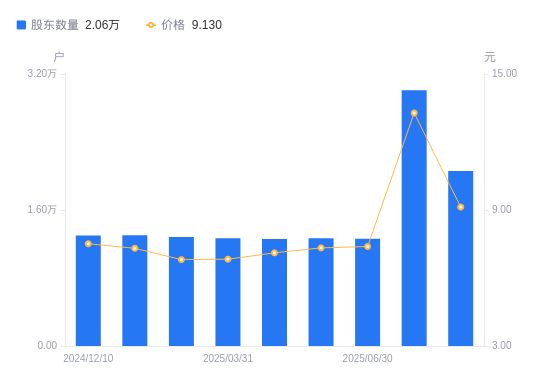Viewport: 550px width, 381px height.
Task: Select the 2.06万 shareholder count value
Action: [102, 25]
